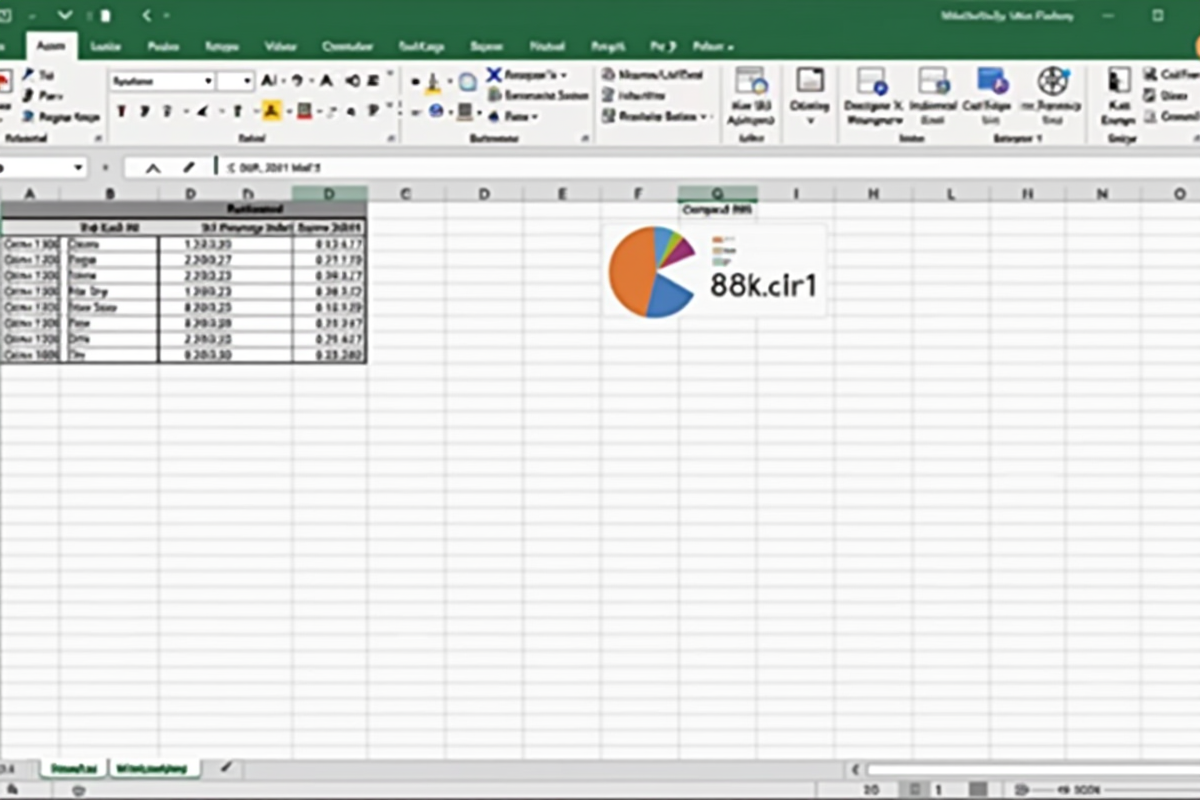Click the blue window icon with purple badge

(992, 81)
